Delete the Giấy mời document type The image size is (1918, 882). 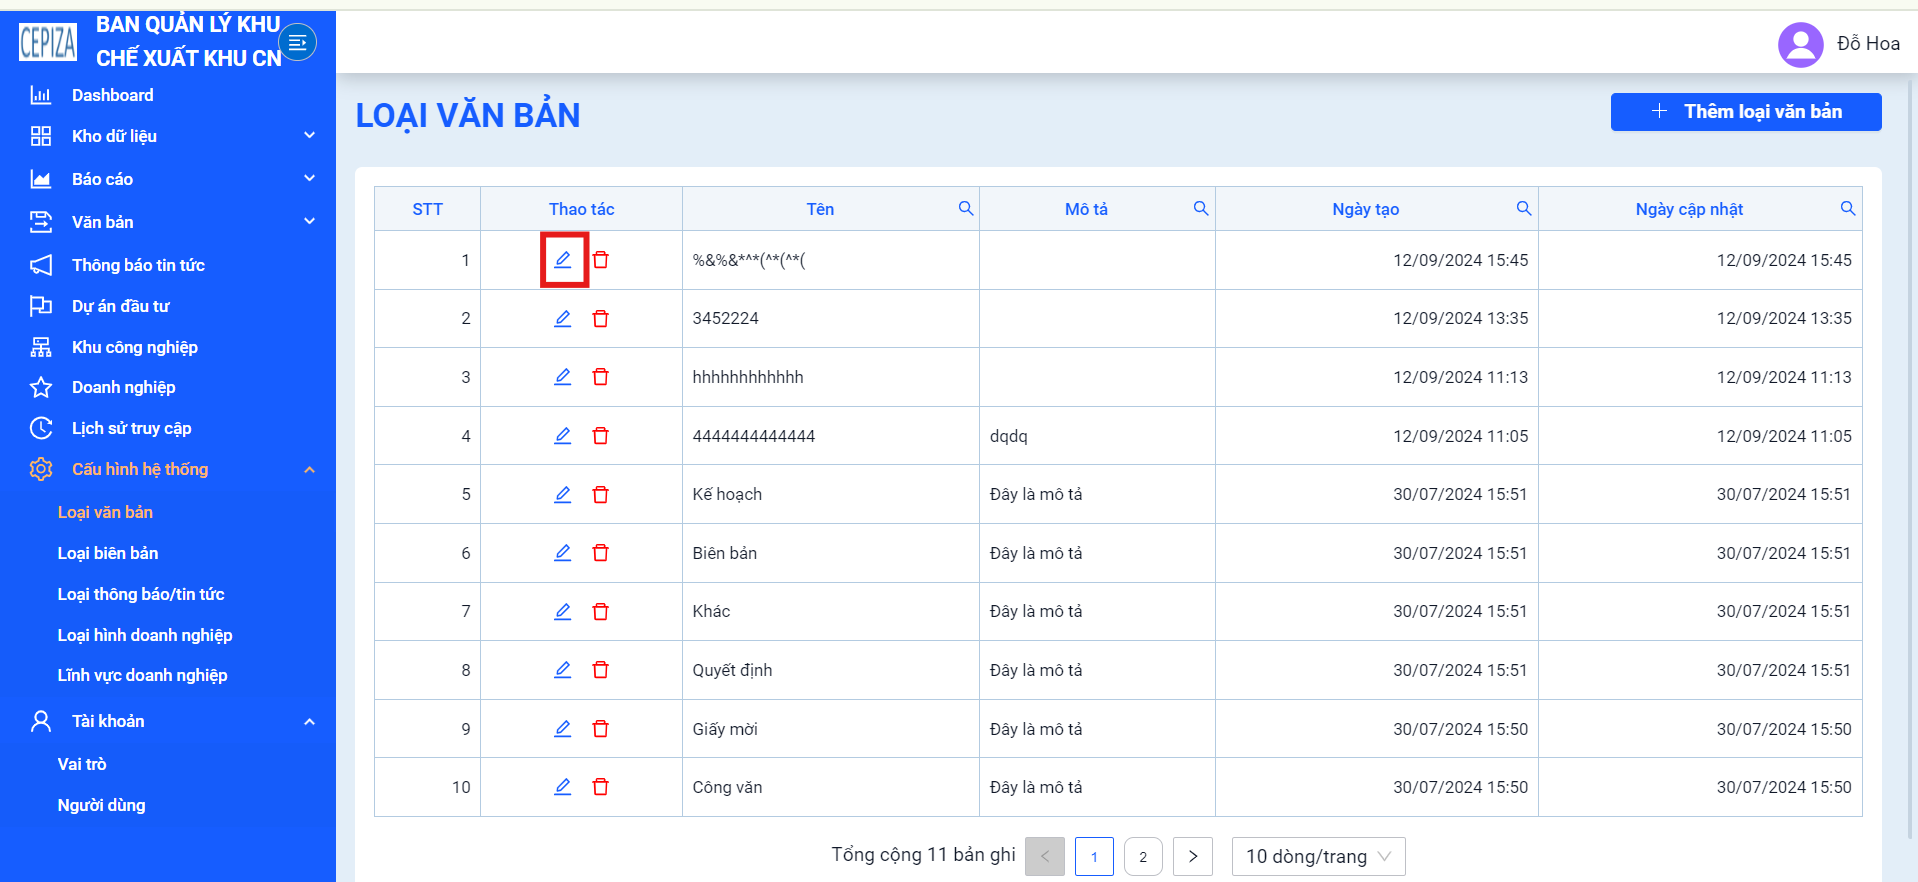600,729
